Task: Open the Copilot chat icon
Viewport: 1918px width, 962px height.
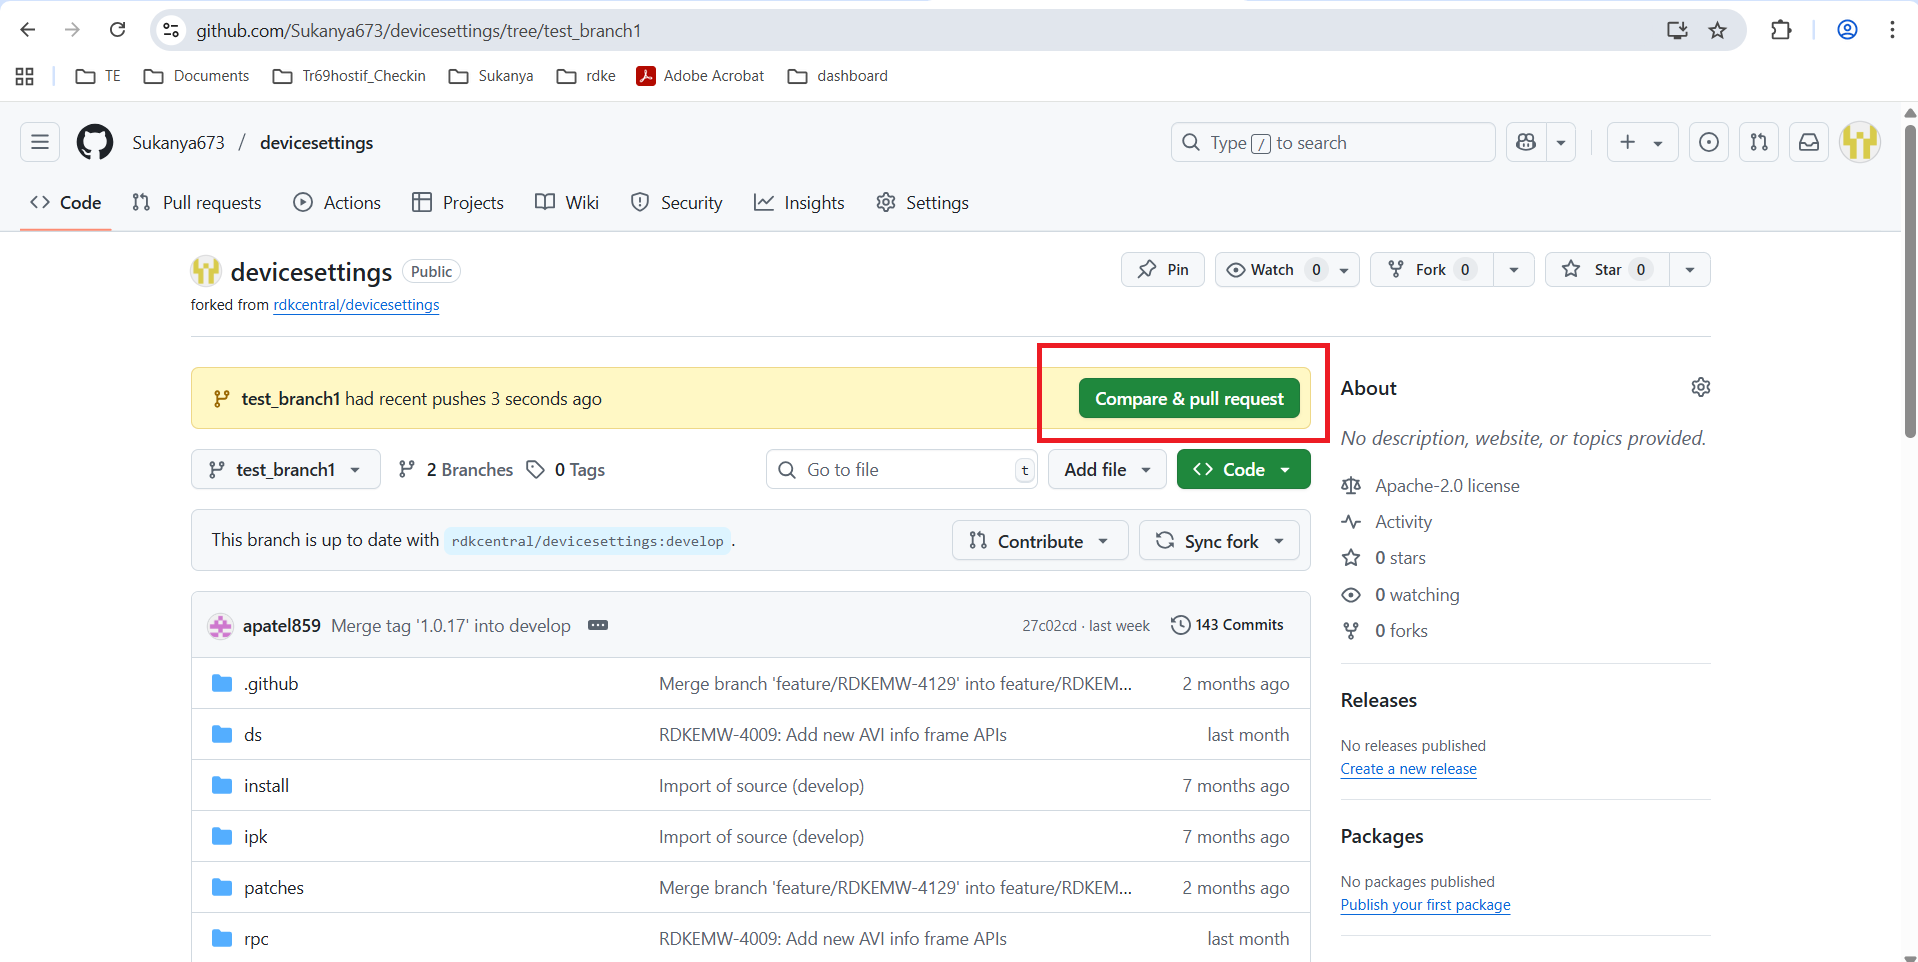Action: 1526,142
